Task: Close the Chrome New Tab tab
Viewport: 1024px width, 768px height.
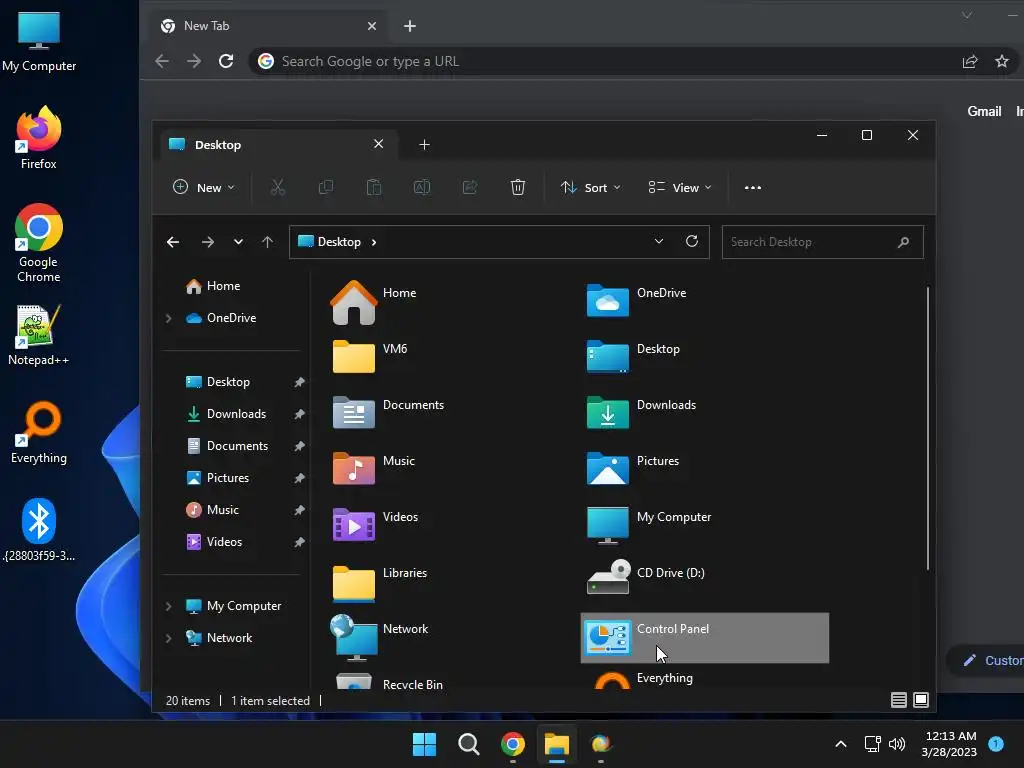Action: click(x=372, y=26)
